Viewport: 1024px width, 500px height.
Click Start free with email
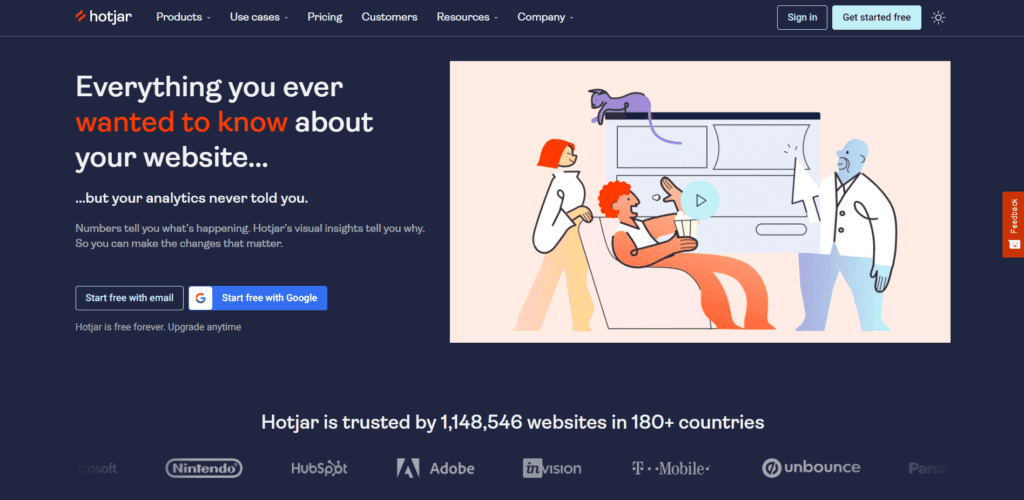[129, 298]
